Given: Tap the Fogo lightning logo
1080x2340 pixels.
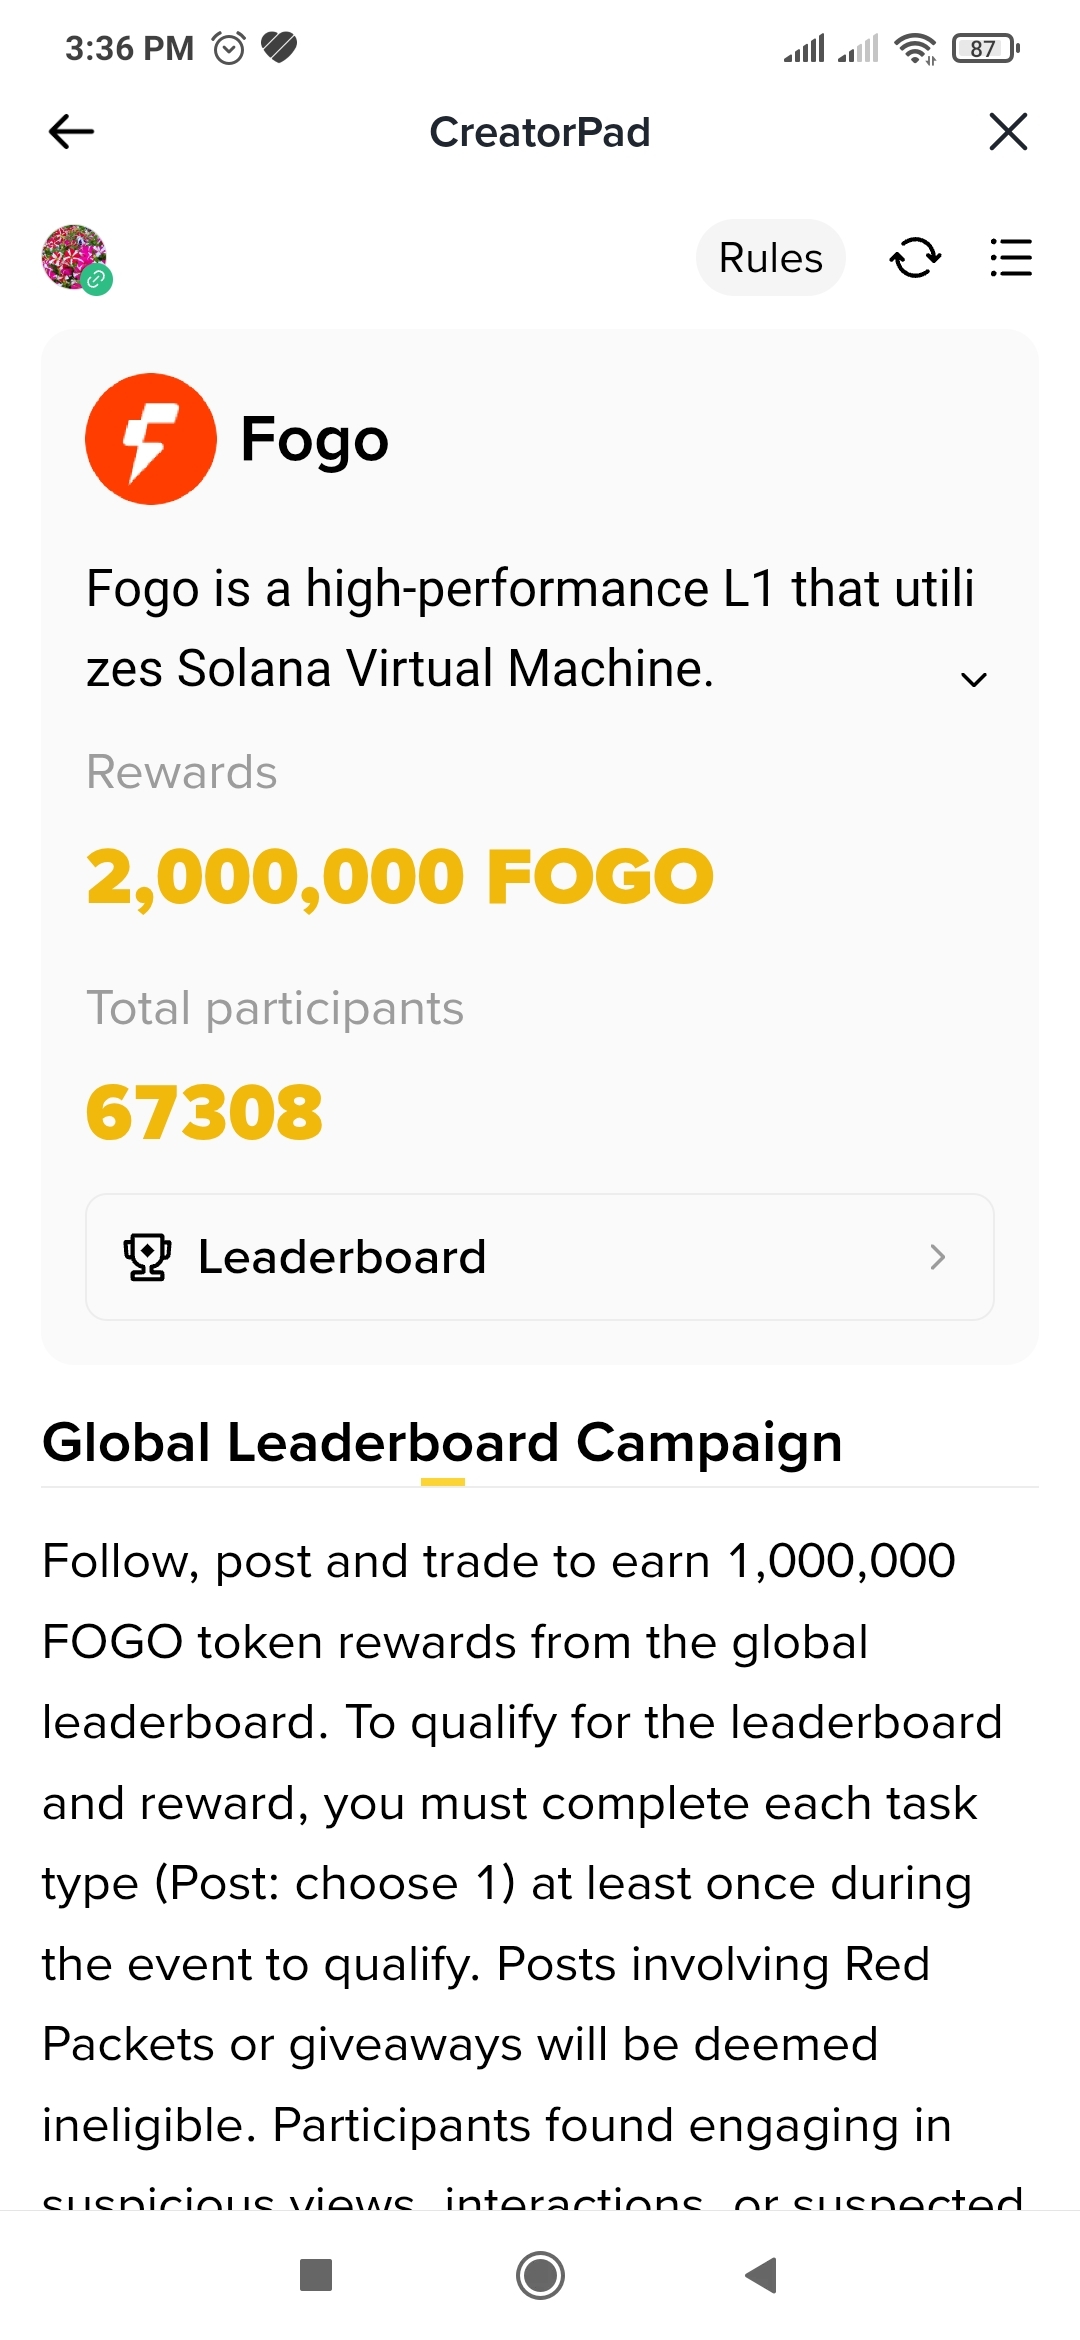Looking at the screenshot, I should 151,439.
